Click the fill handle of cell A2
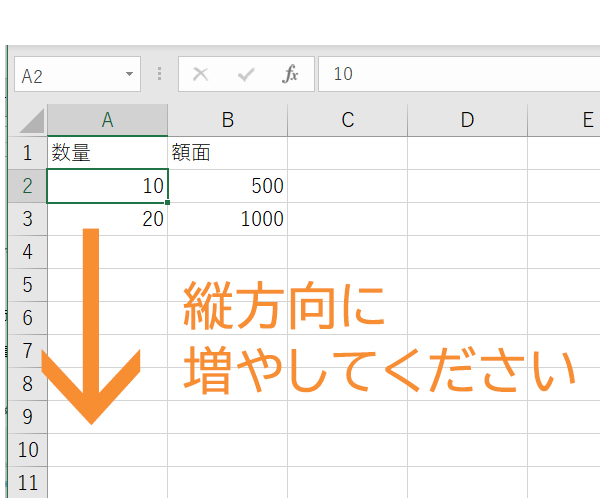This screenshot has height=498, width=600. [x=168, y=202]
